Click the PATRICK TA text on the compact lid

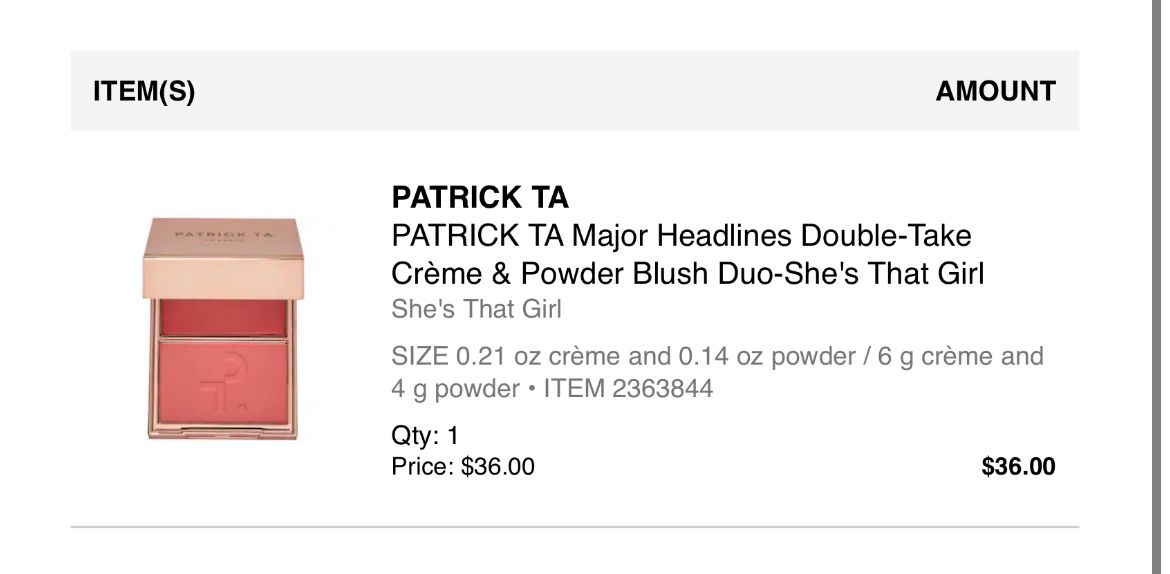(x=224, y=235)
